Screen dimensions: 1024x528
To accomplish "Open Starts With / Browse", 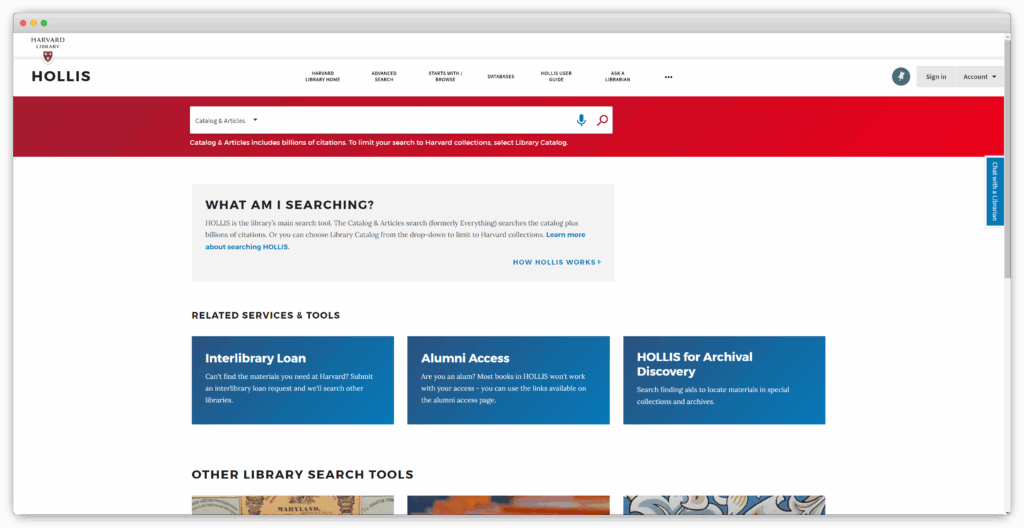I will [445, 76].
